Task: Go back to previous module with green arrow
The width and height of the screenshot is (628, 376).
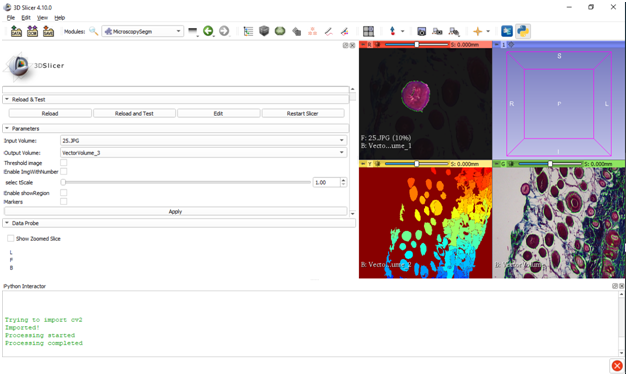Action: pos(208,31)
